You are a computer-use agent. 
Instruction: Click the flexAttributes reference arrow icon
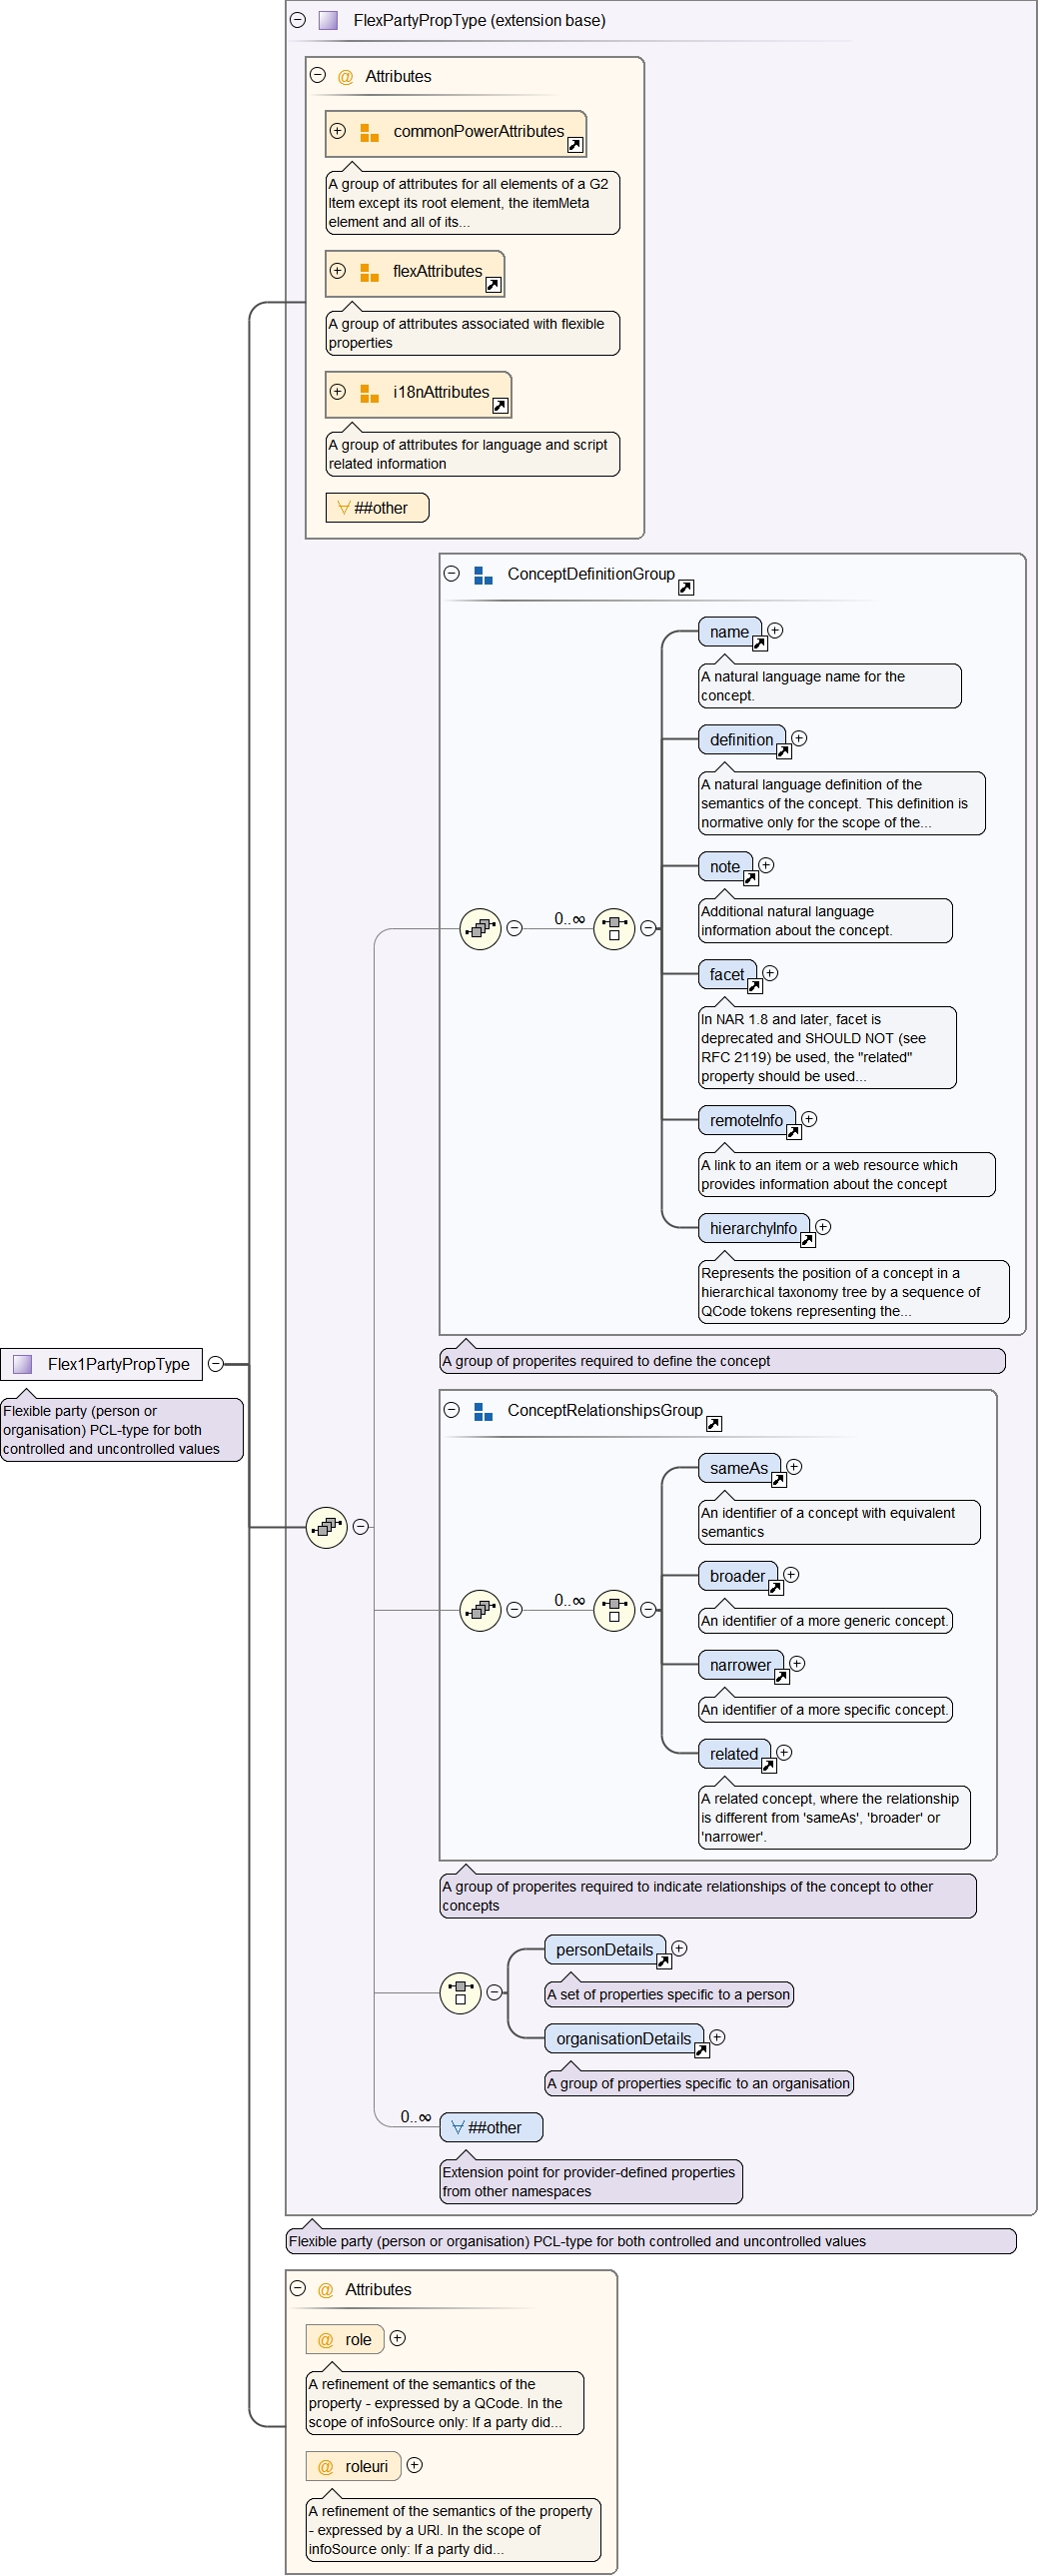pos(492,285)
